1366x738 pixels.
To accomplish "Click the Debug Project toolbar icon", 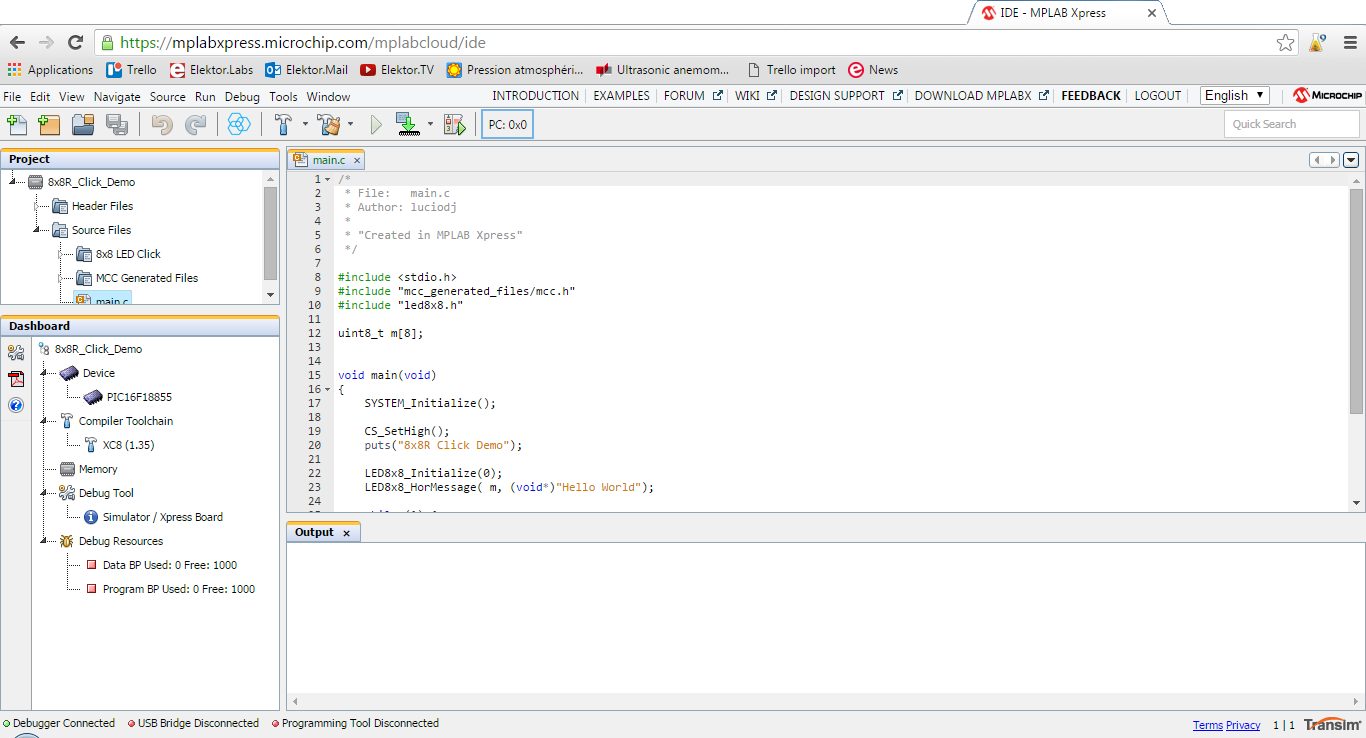I will pos(455,124).
